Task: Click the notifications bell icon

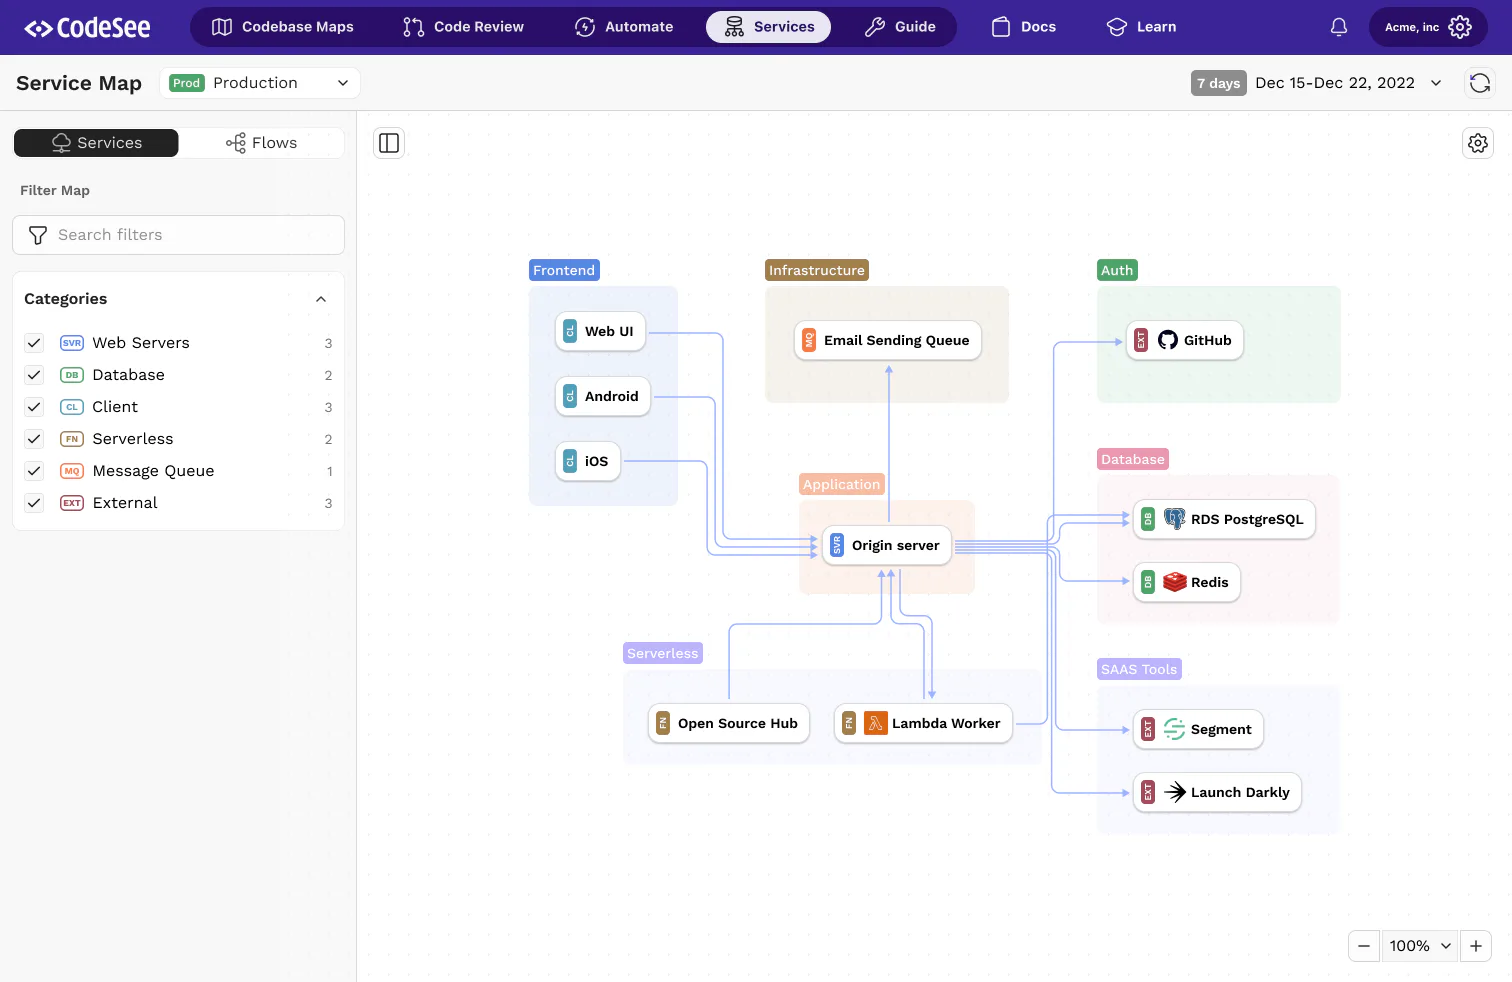Action: pos(1338,27)
